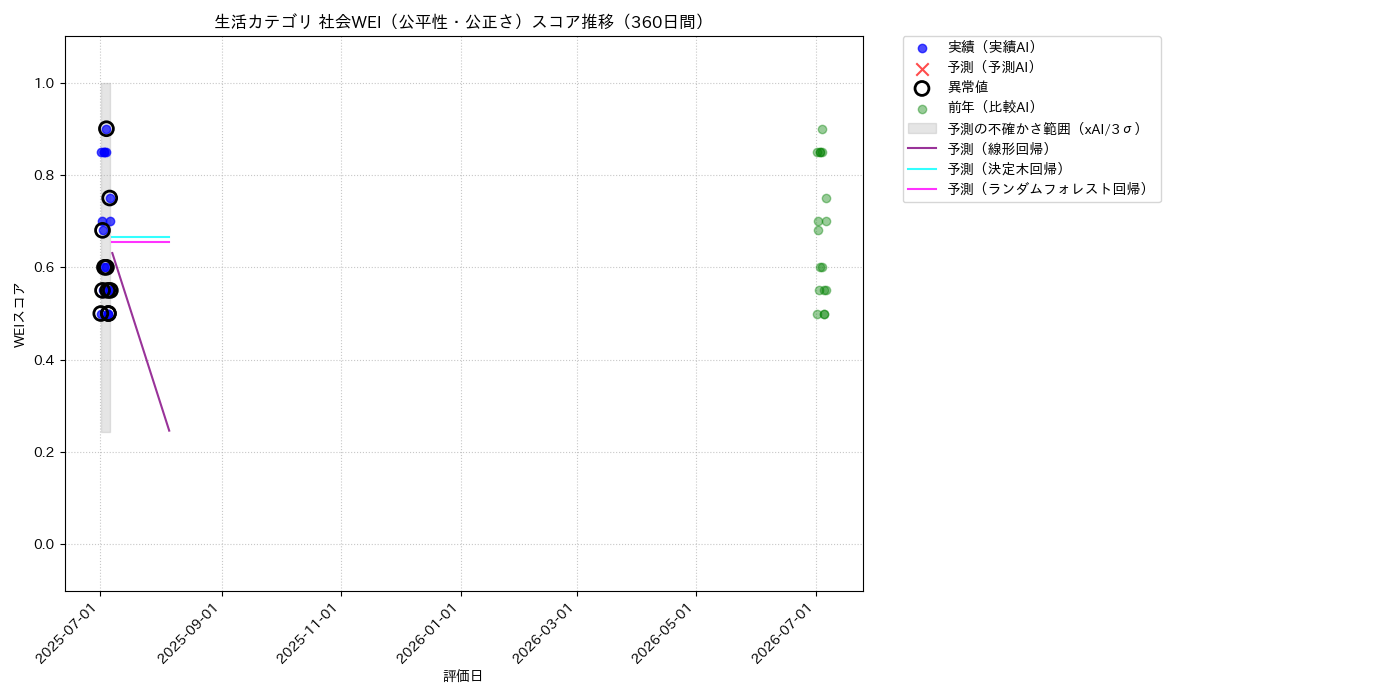The height and width of the screenshot is (700, 1400).
Task: Click the topmost green 前年 point near 0.9
Action: pyautogui.click(x=822, y=129)
